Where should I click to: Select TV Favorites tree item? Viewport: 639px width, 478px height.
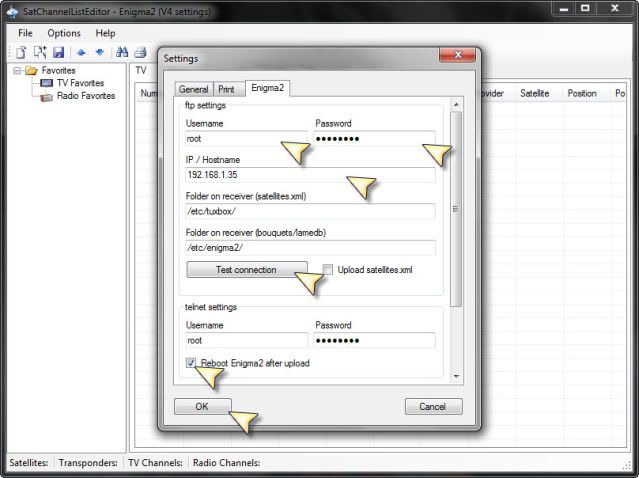tap(80, 83)
